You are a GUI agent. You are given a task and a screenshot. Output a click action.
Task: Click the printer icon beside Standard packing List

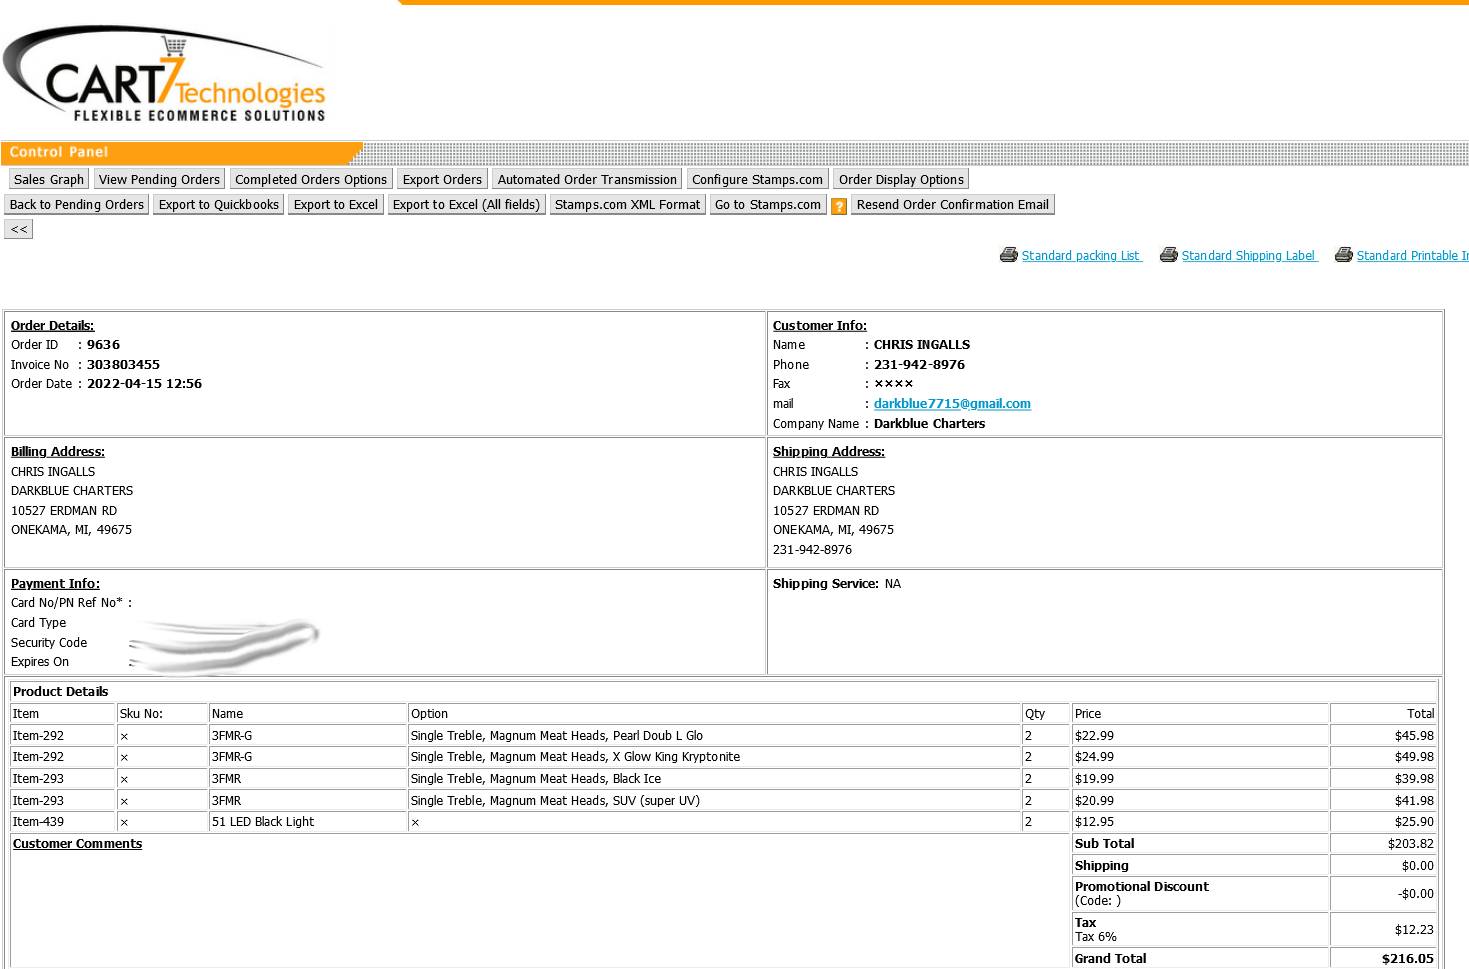(x=1008, y=255)
